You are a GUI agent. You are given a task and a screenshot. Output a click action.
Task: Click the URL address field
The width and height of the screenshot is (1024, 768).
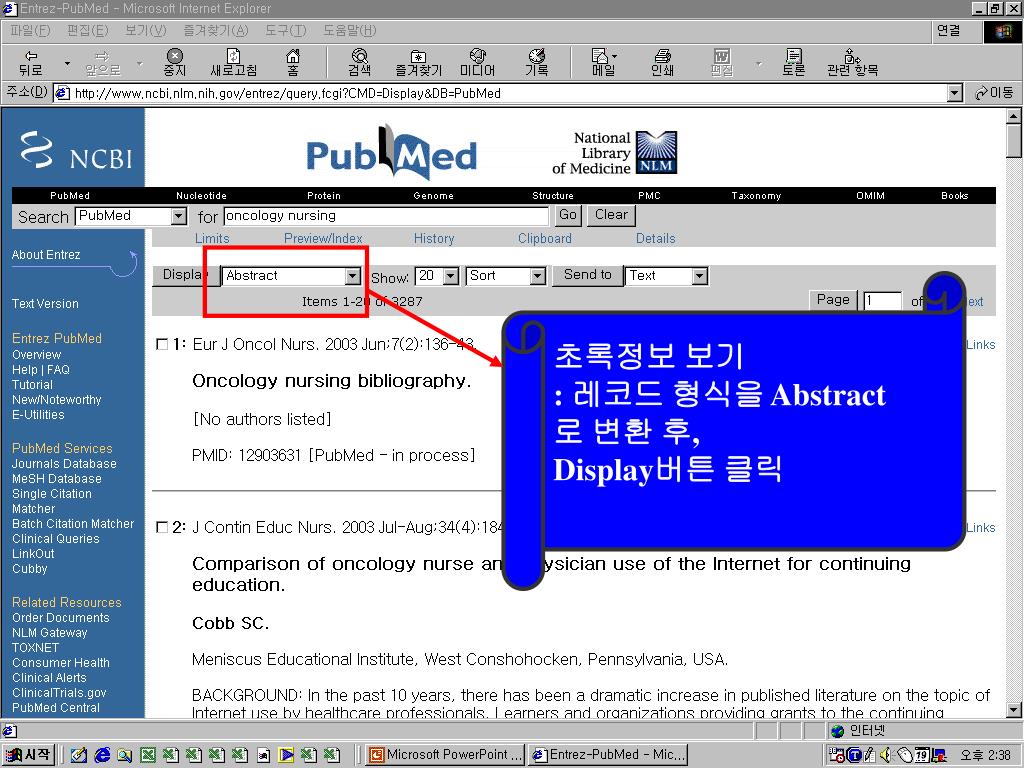click(x=502, y=93)
